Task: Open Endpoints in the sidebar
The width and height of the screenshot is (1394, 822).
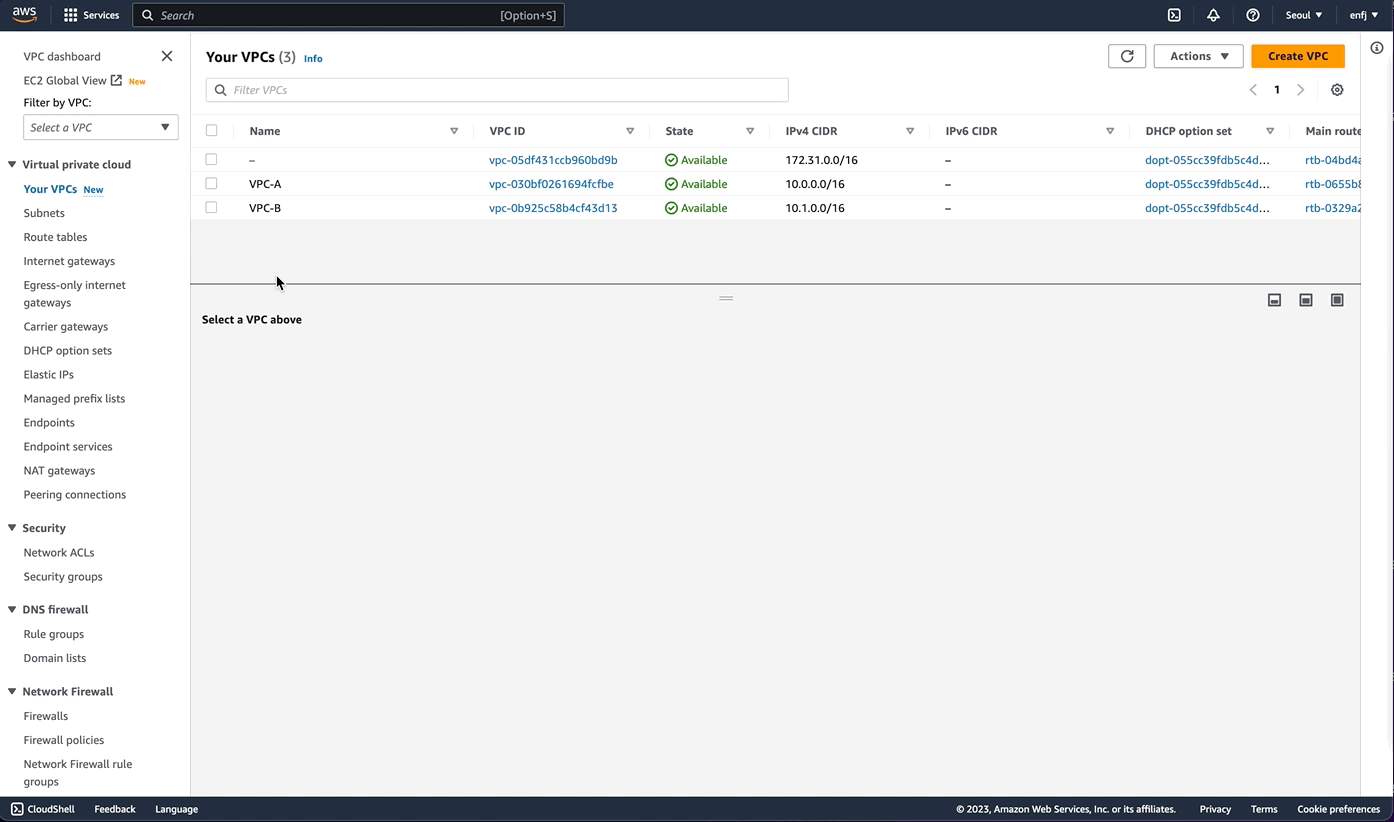Action: tap(49, 422)
